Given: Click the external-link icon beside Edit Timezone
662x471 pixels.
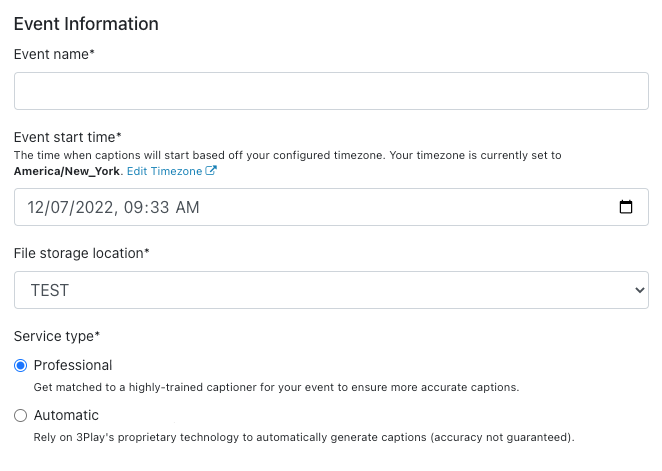Looking at the screenshot, I should click(x=211, y=171).
